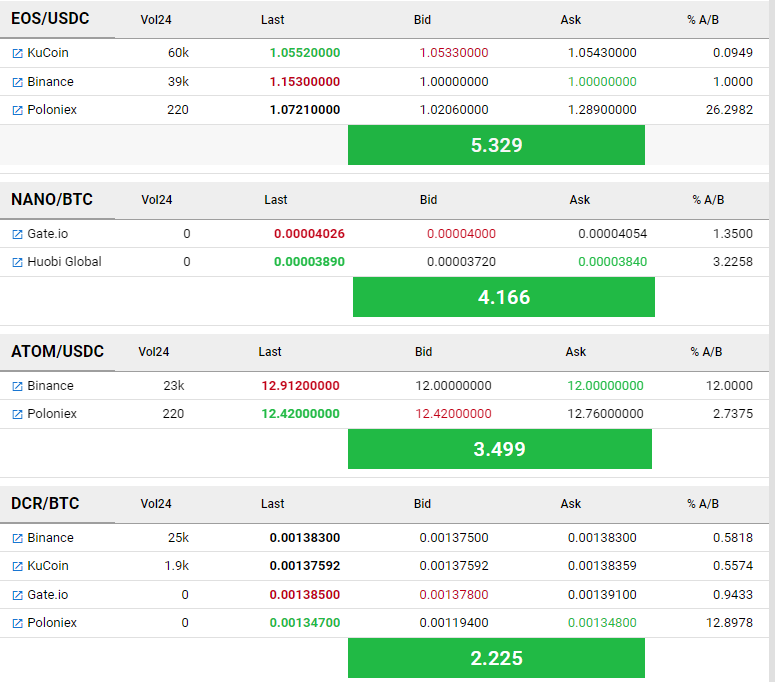Viewport: 775px width, 682px height.
Task: Select bid value 0.00119400
Action: pyautogui.click(x=454, y=623)
